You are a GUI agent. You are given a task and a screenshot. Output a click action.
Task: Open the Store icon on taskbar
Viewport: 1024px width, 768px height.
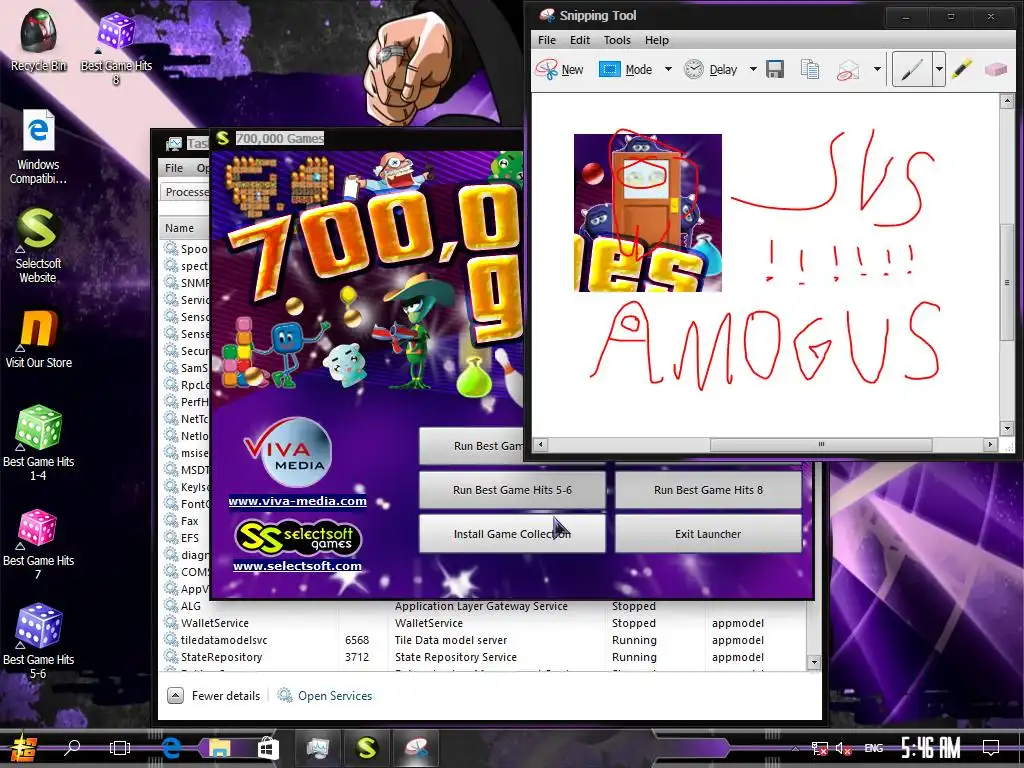[267, 748]
